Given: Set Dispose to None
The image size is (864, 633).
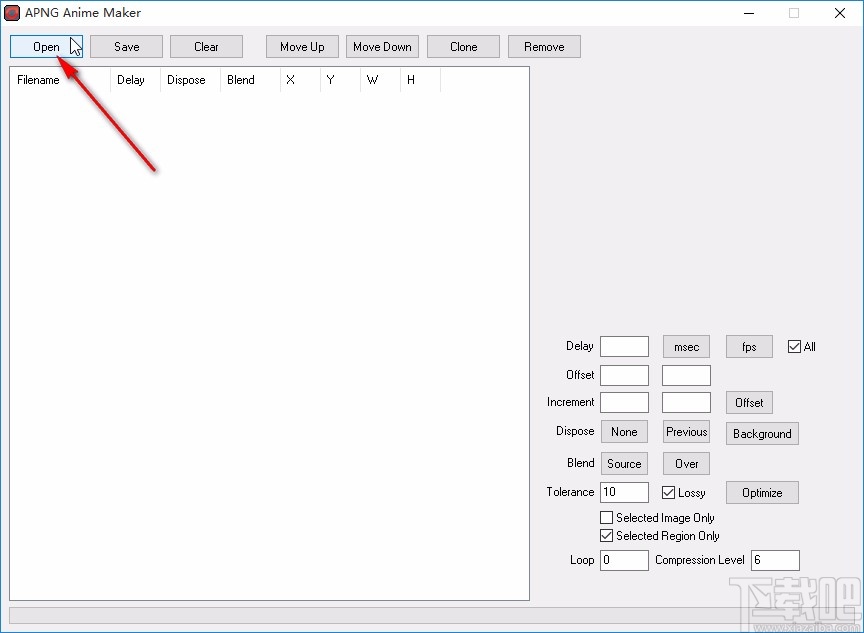Looking at the screenshot, I should point(624,432).
